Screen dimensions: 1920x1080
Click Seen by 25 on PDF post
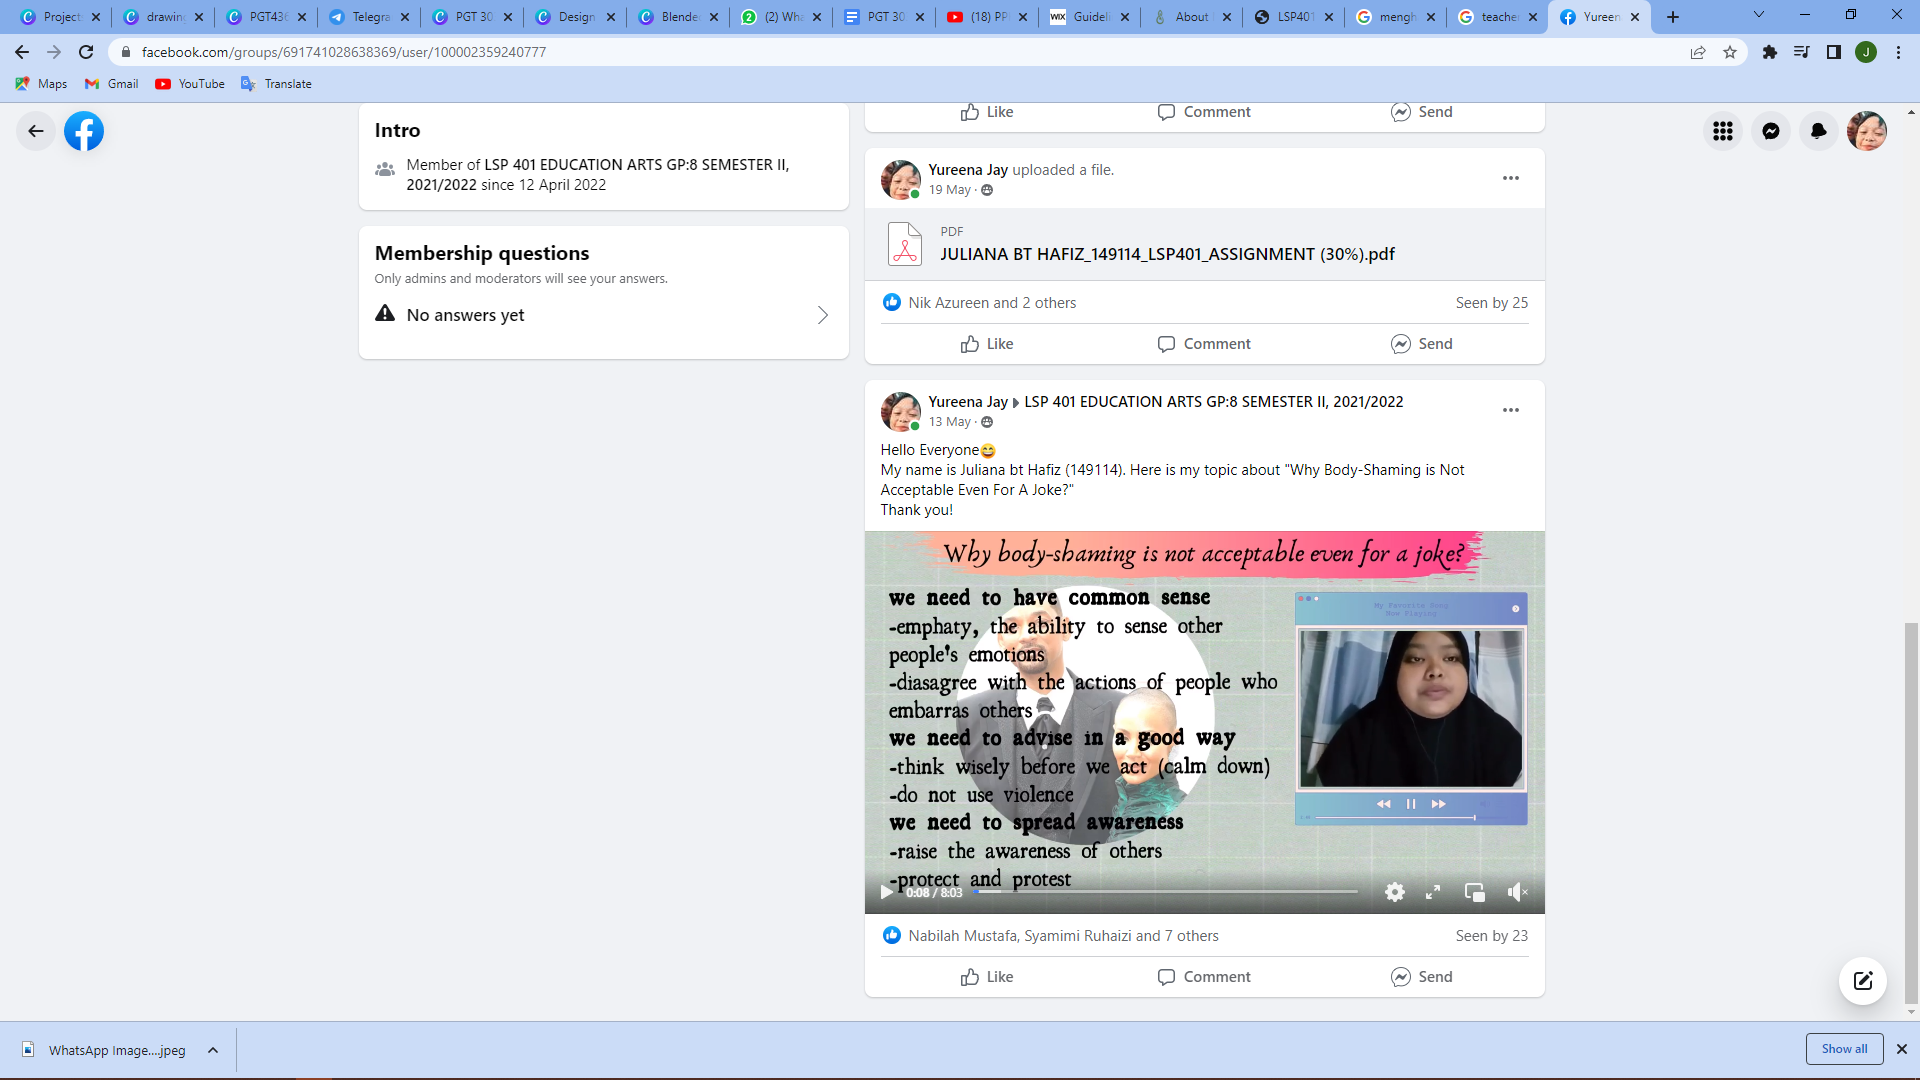tap(1491, 302)
